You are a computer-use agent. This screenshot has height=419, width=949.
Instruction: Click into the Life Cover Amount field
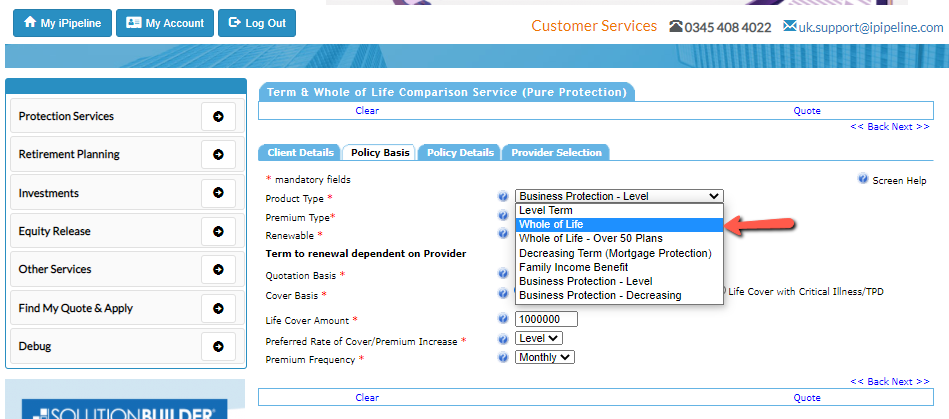(x=546, y=320)
